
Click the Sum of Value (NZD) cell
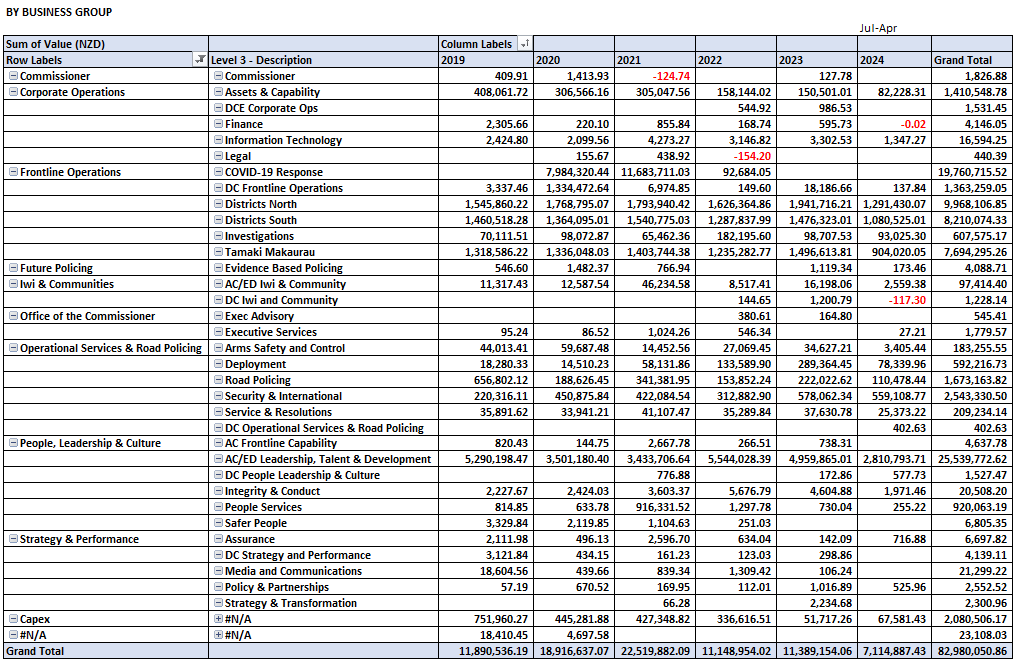pyautogui.click(x=105, y=44)
